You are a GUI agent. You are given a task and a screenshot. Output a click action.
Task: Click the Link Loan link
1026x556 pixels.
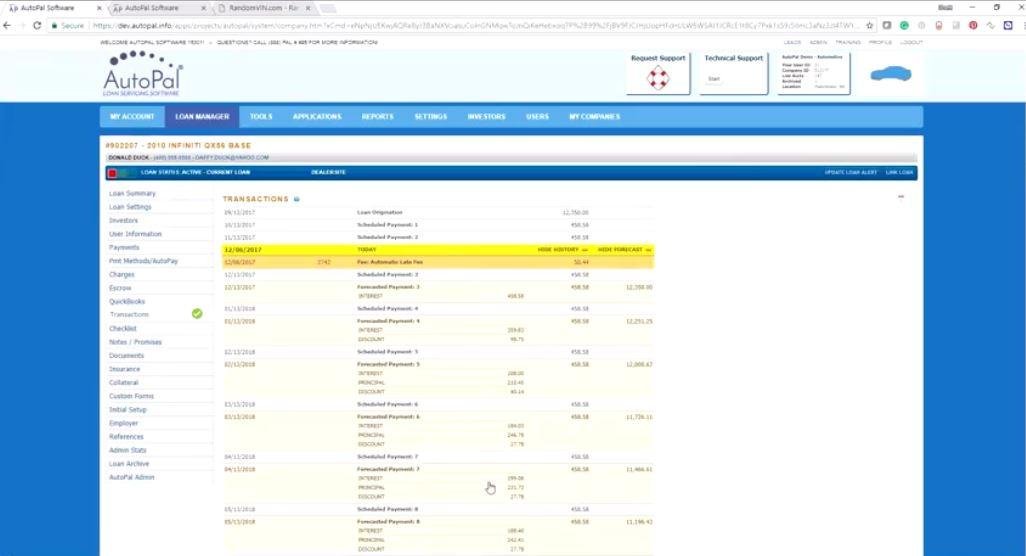[x=899, y=173]
